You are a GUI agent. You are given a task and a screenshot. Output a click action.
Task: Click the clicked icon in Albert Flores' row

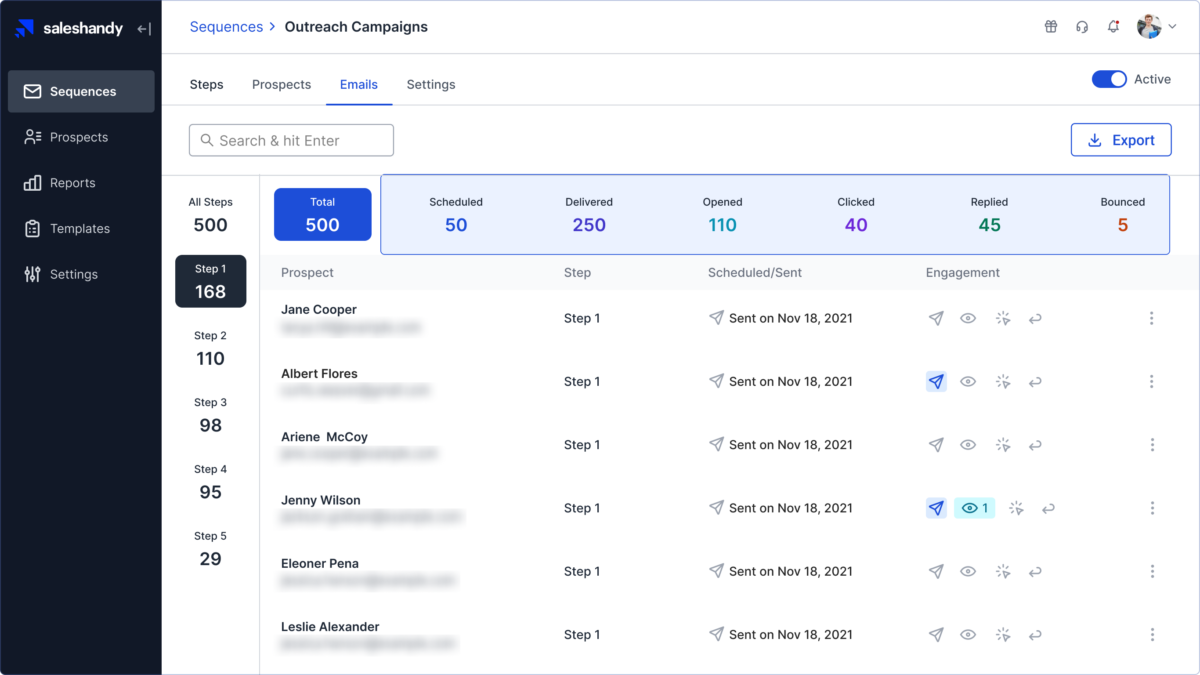pyautogui.click(x=1003, y=382)
